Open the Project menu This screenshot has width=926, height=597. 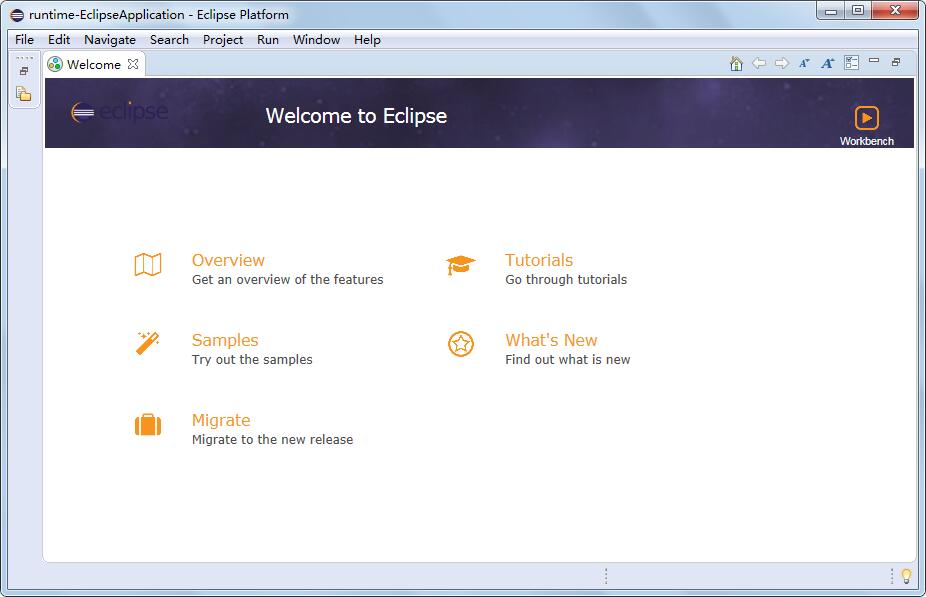click(223, 40)
